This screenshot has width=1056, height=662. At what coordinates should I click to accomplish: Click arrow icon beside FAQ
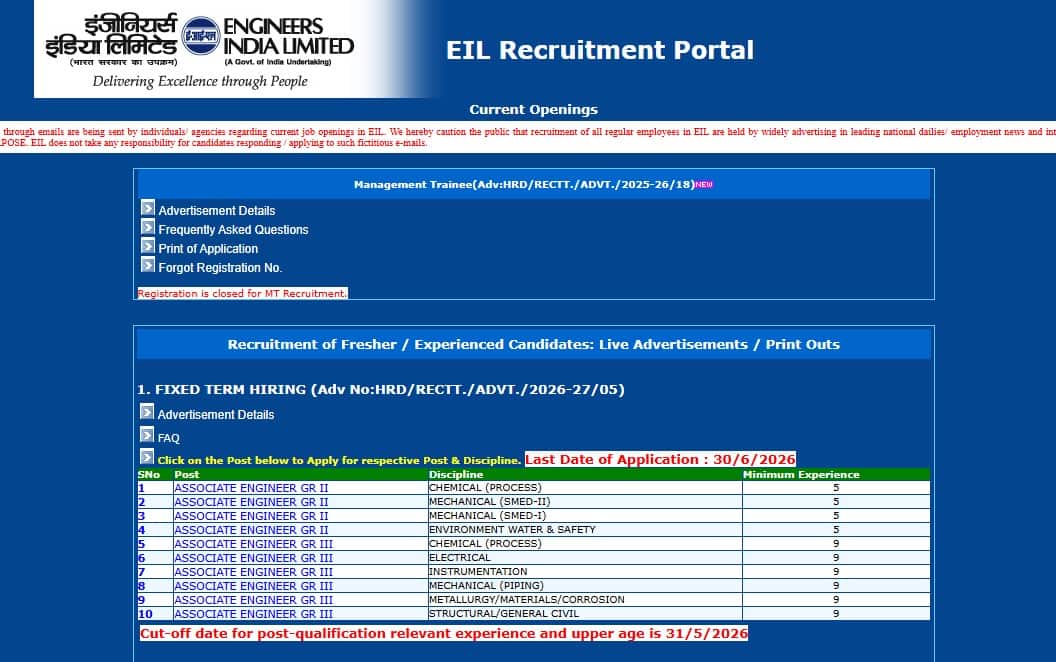[x=147, y=434]
